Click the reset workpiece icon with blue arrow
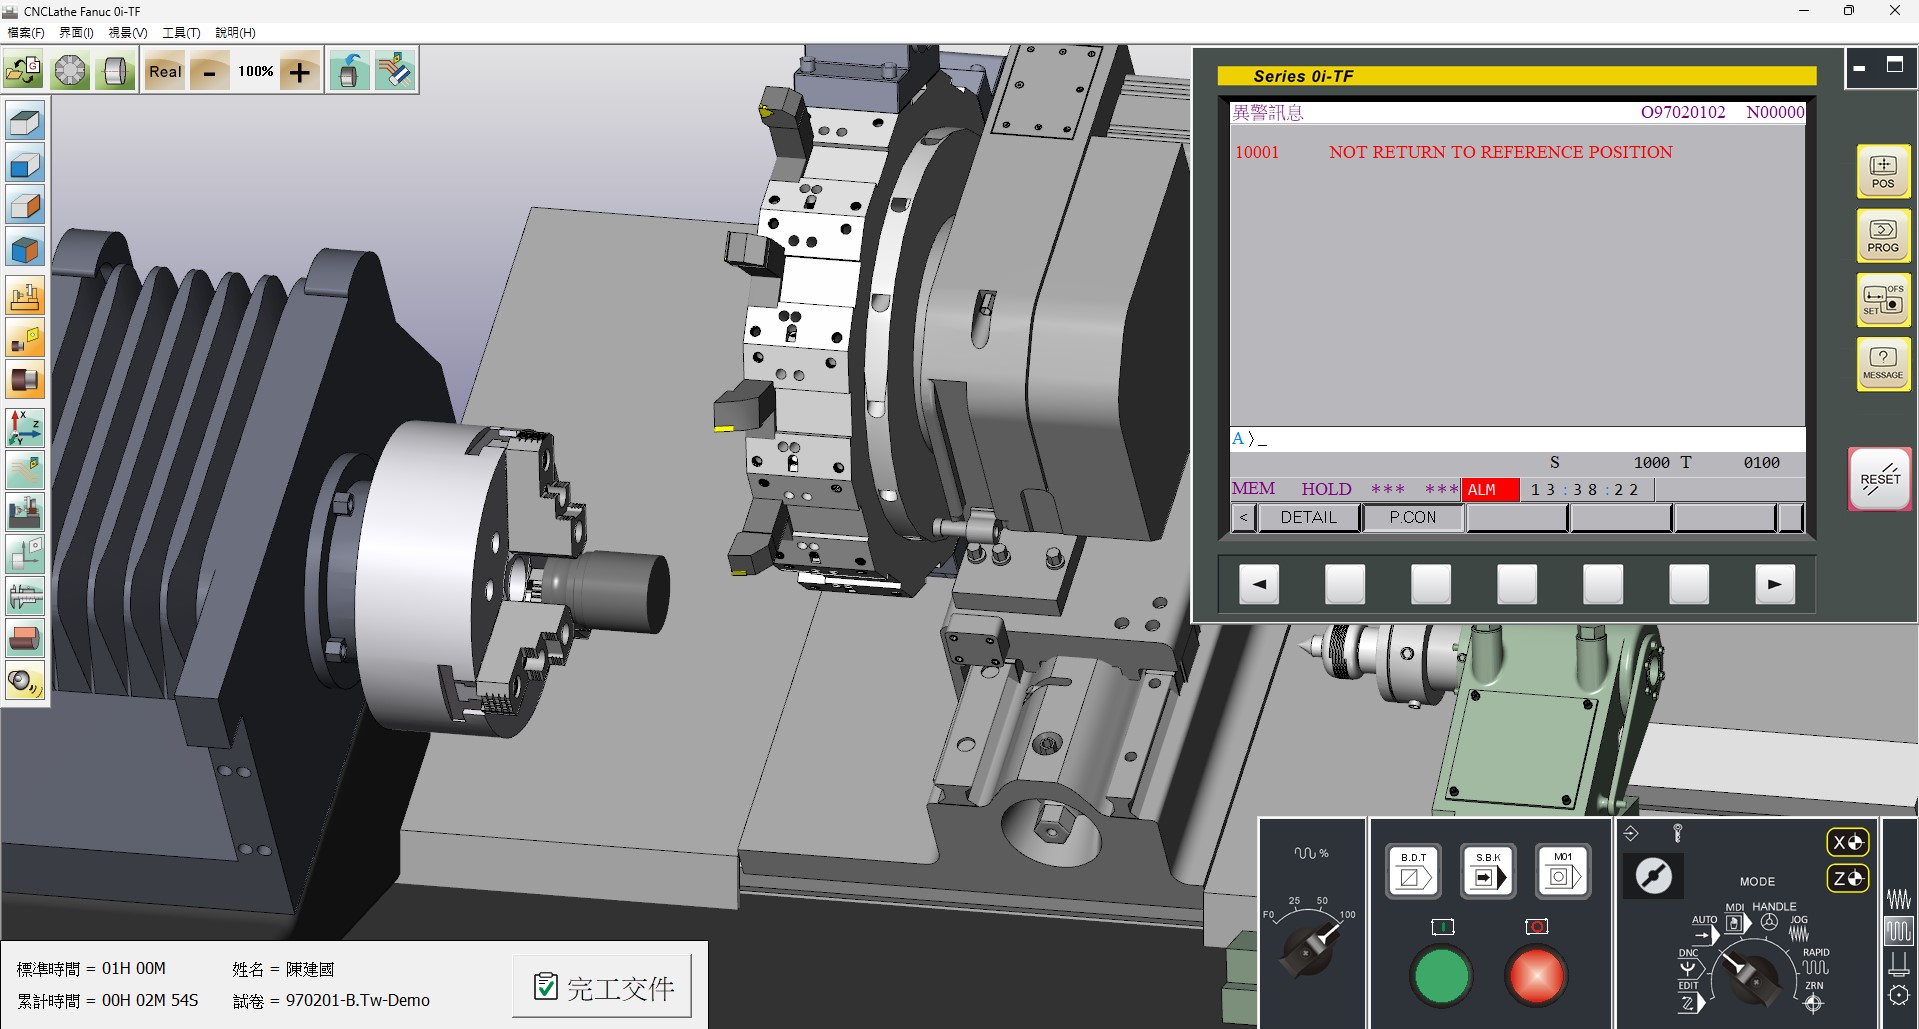The width and height of the screenshot is (1919, 1029). 349,71
